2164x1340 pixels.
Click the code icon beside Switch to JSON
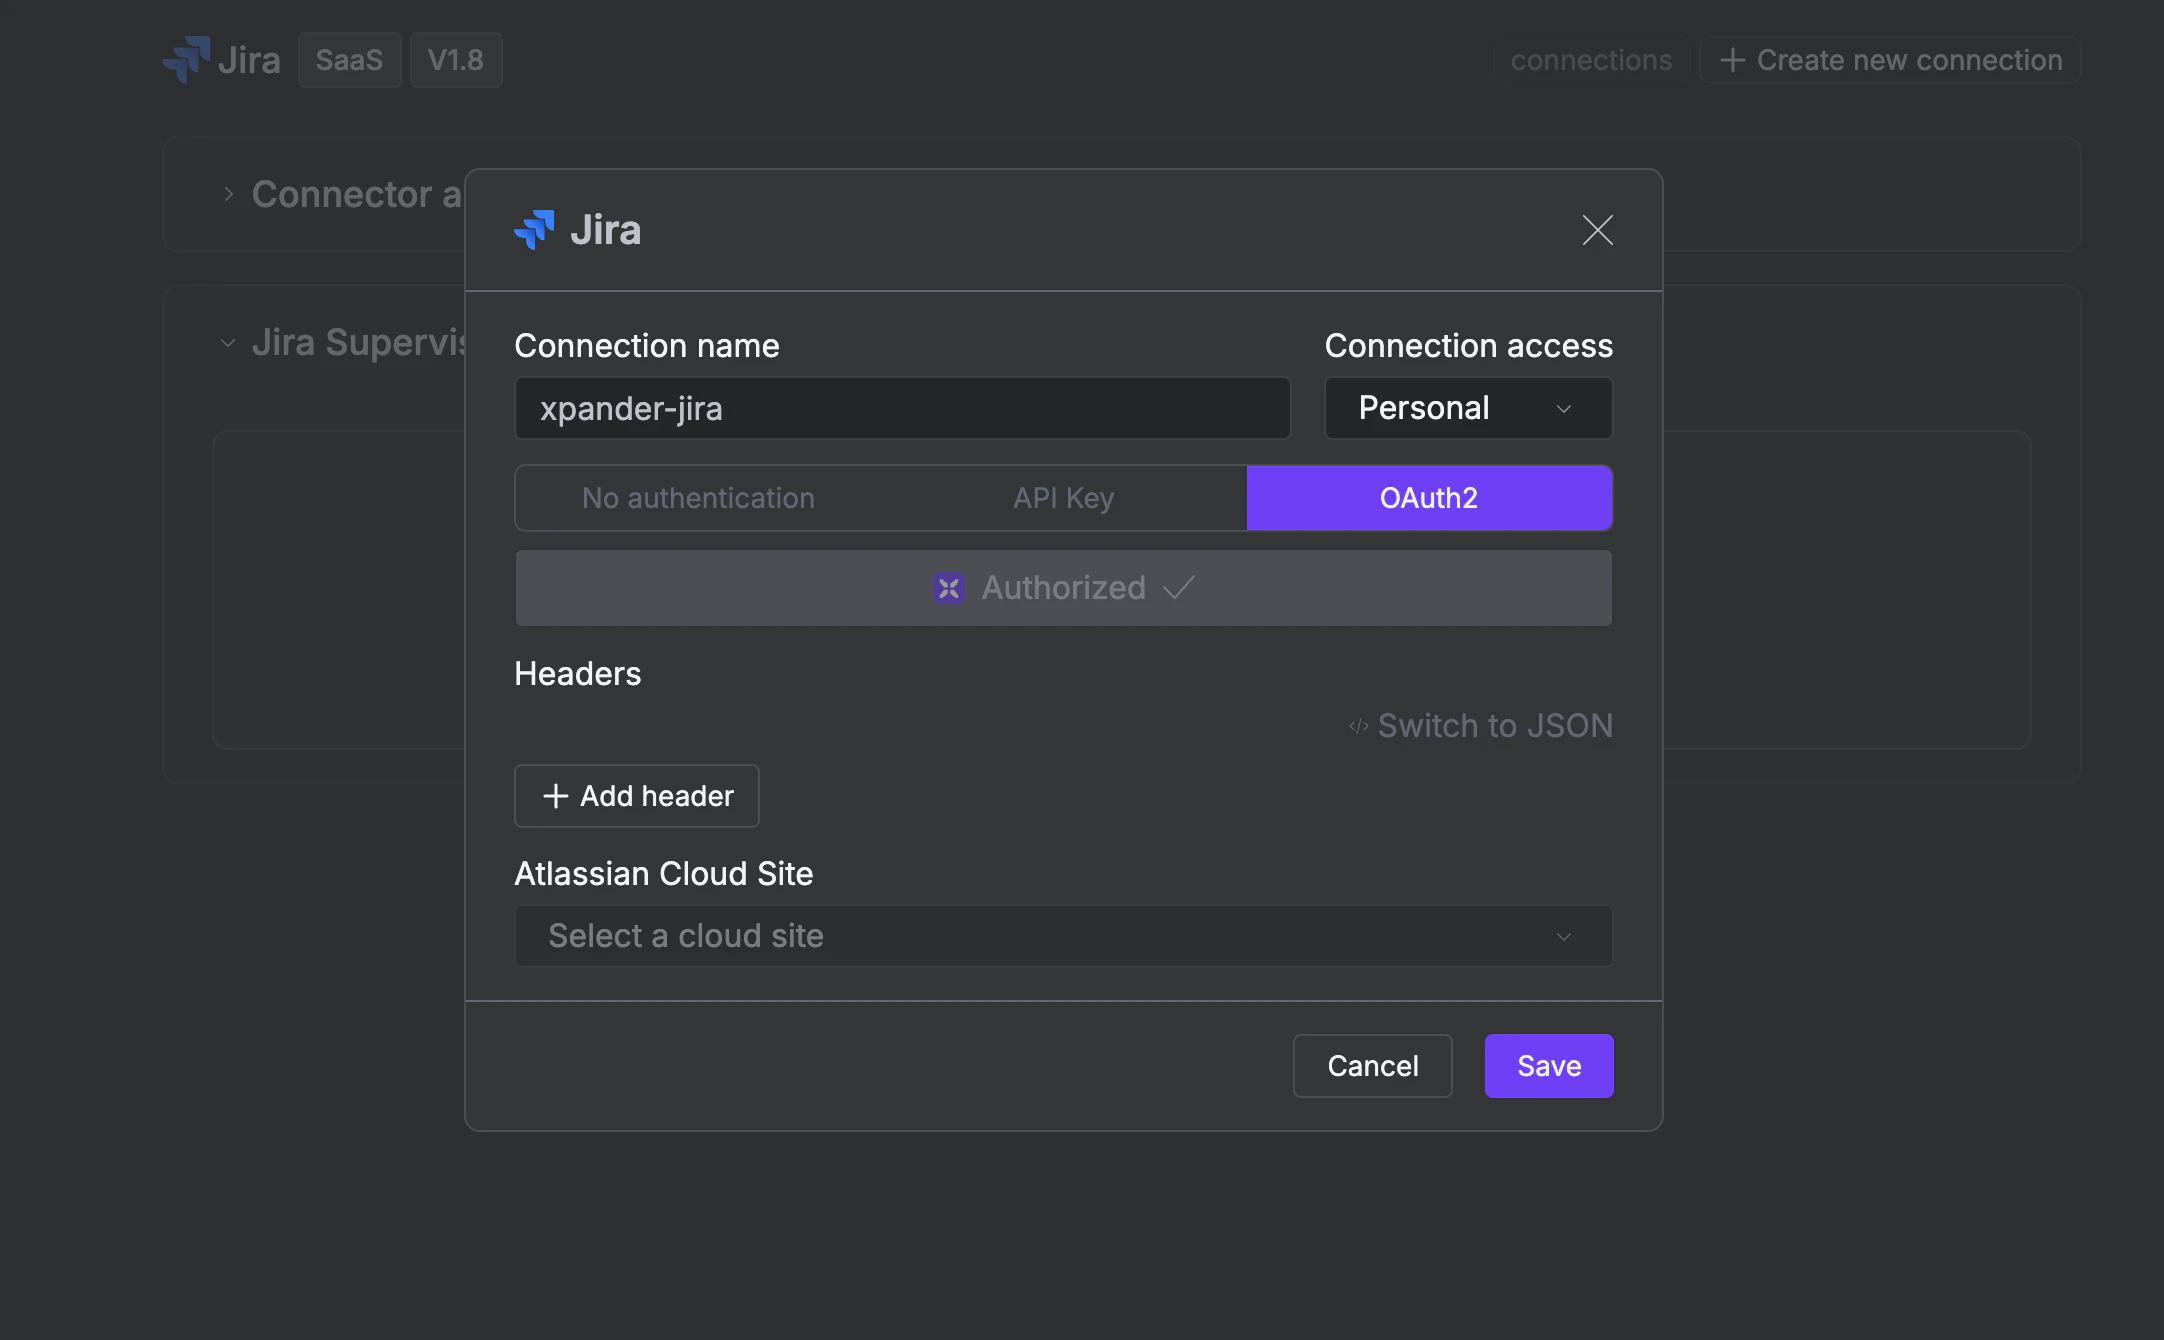coord(1357,726)
